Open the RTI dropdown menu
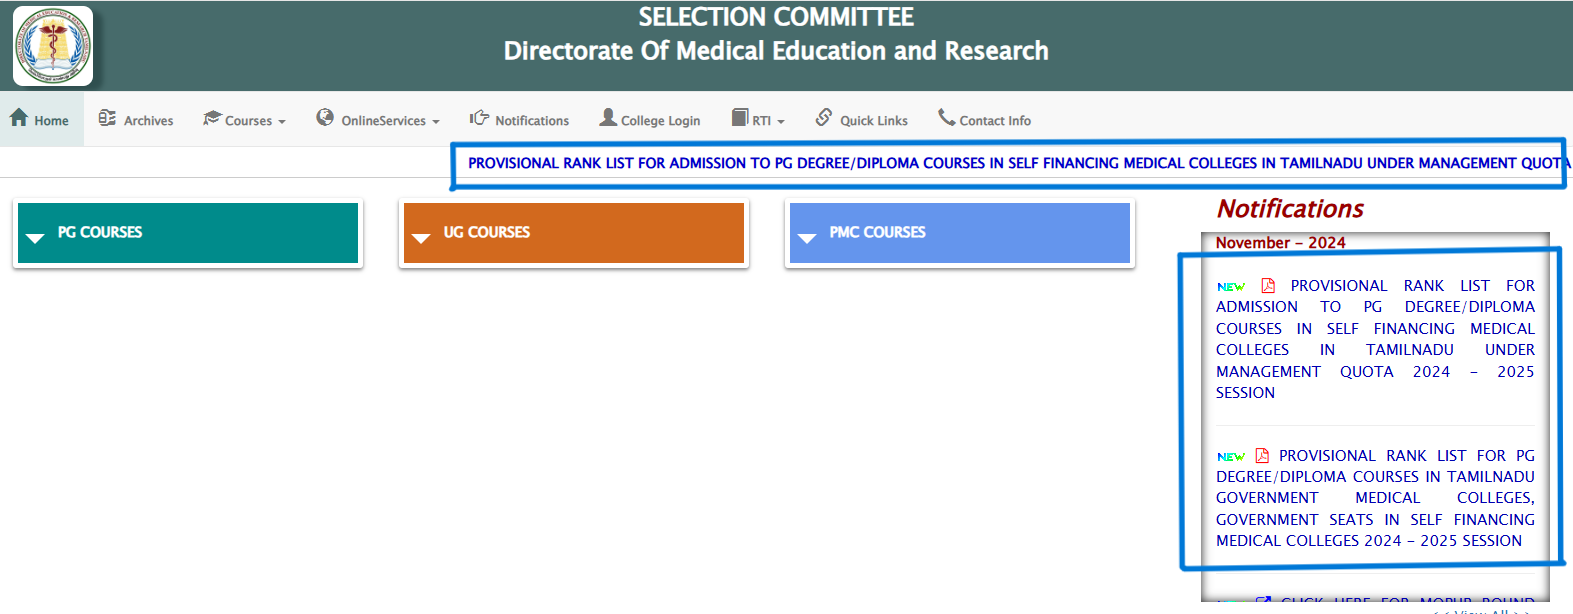Screen dimensions: 1573x614 click(767, 121)
